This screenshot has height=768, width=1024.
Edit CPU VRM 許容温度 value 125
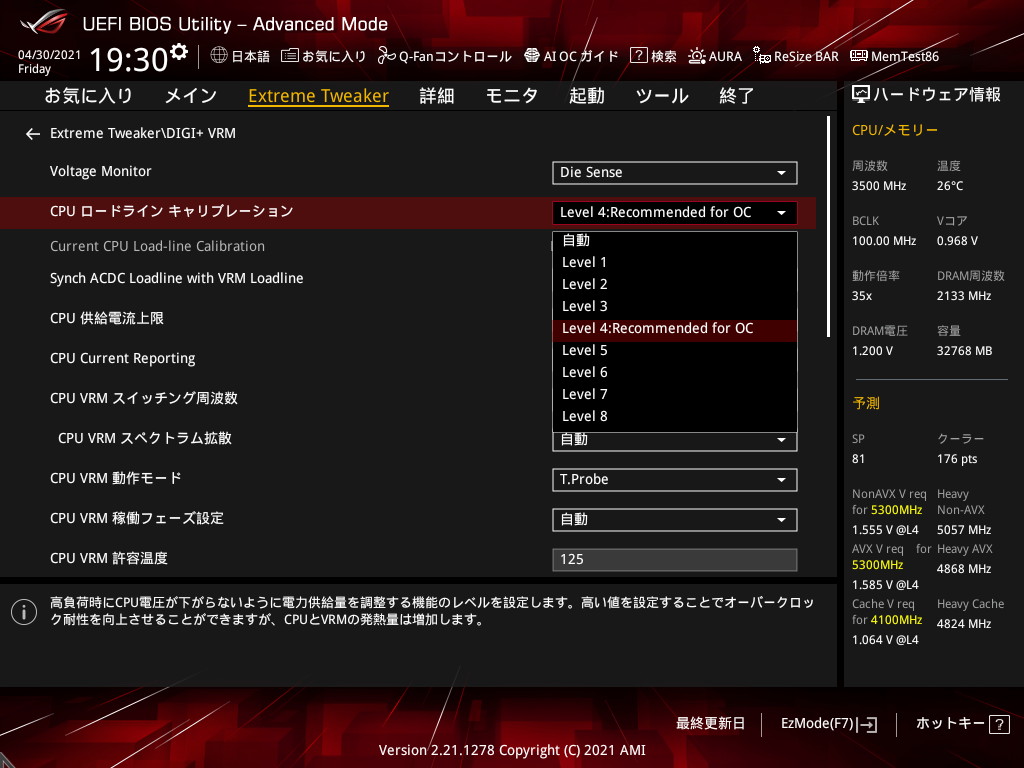(x=675, y=560)
